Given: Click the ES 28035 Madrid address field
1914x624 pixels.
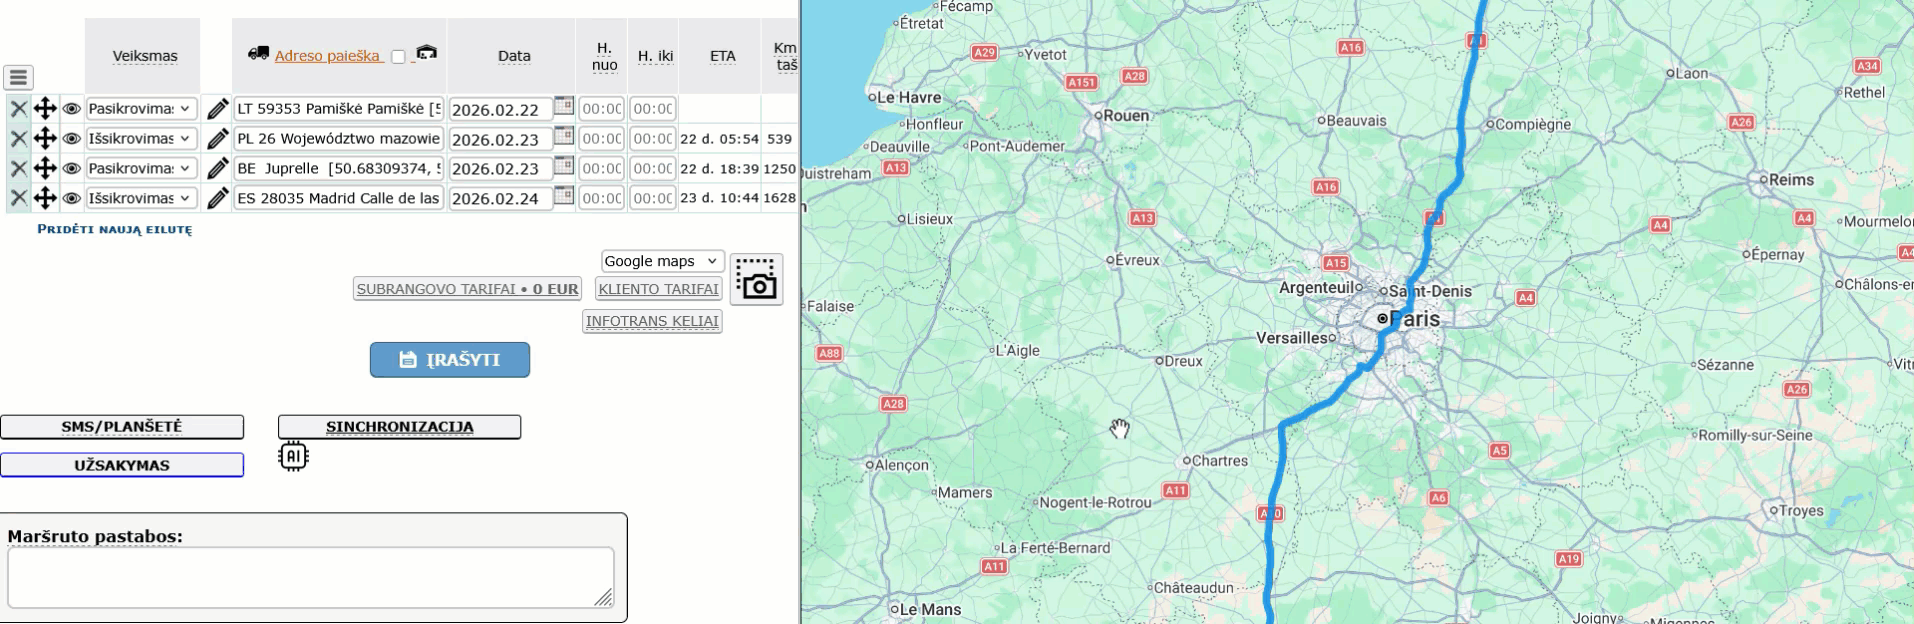Looking at the screenshot, I should (x=339, y=198).
